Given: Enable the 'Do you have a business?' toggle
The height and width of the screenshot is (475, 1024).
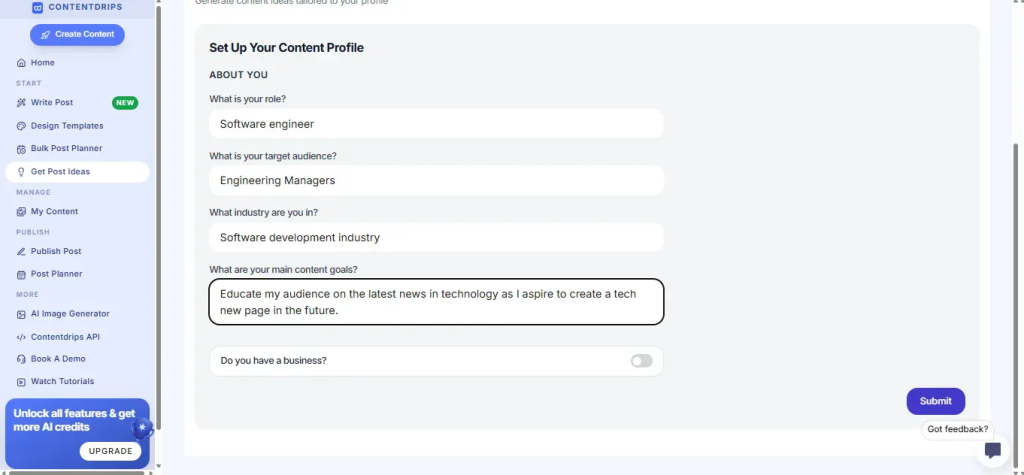Looking at the screenshot, I should tap(641, 361).
